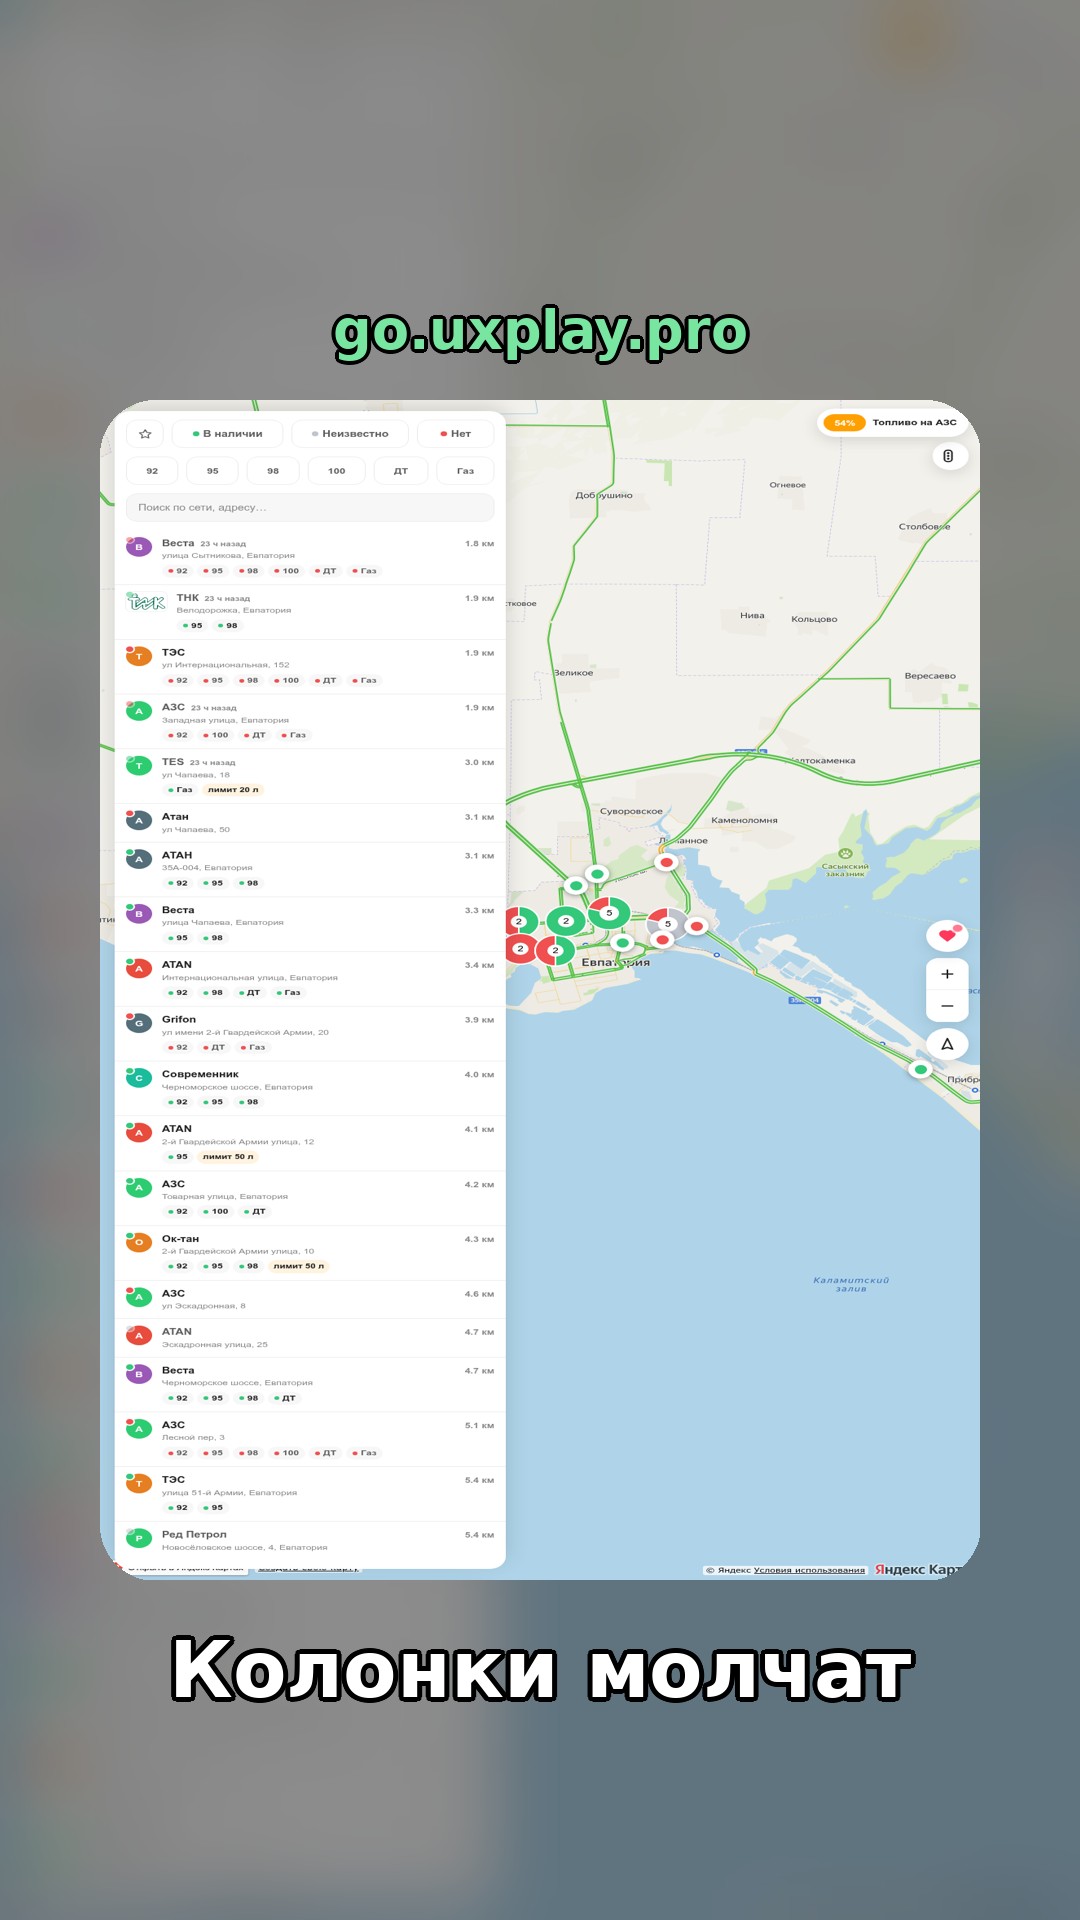Screen dimensions: 1080x1920
Task: Open 'Условия использования' Yandex link
Action: click(x=809, y=1570)
